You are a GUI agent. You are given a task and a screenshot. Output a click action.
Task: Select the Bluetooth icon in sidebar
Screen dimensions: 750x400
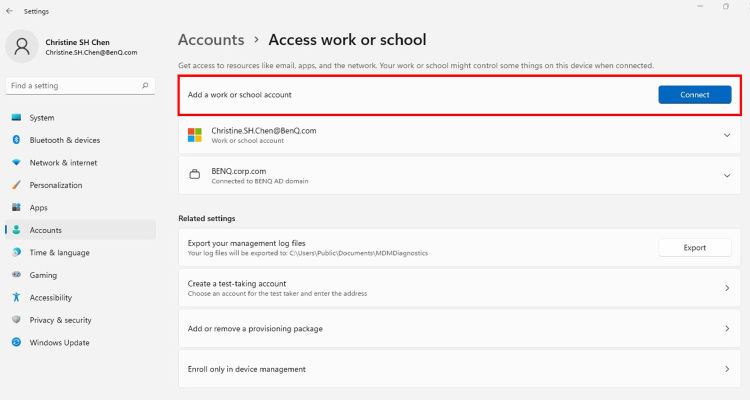pyautogui.click(x=16, y=140)
